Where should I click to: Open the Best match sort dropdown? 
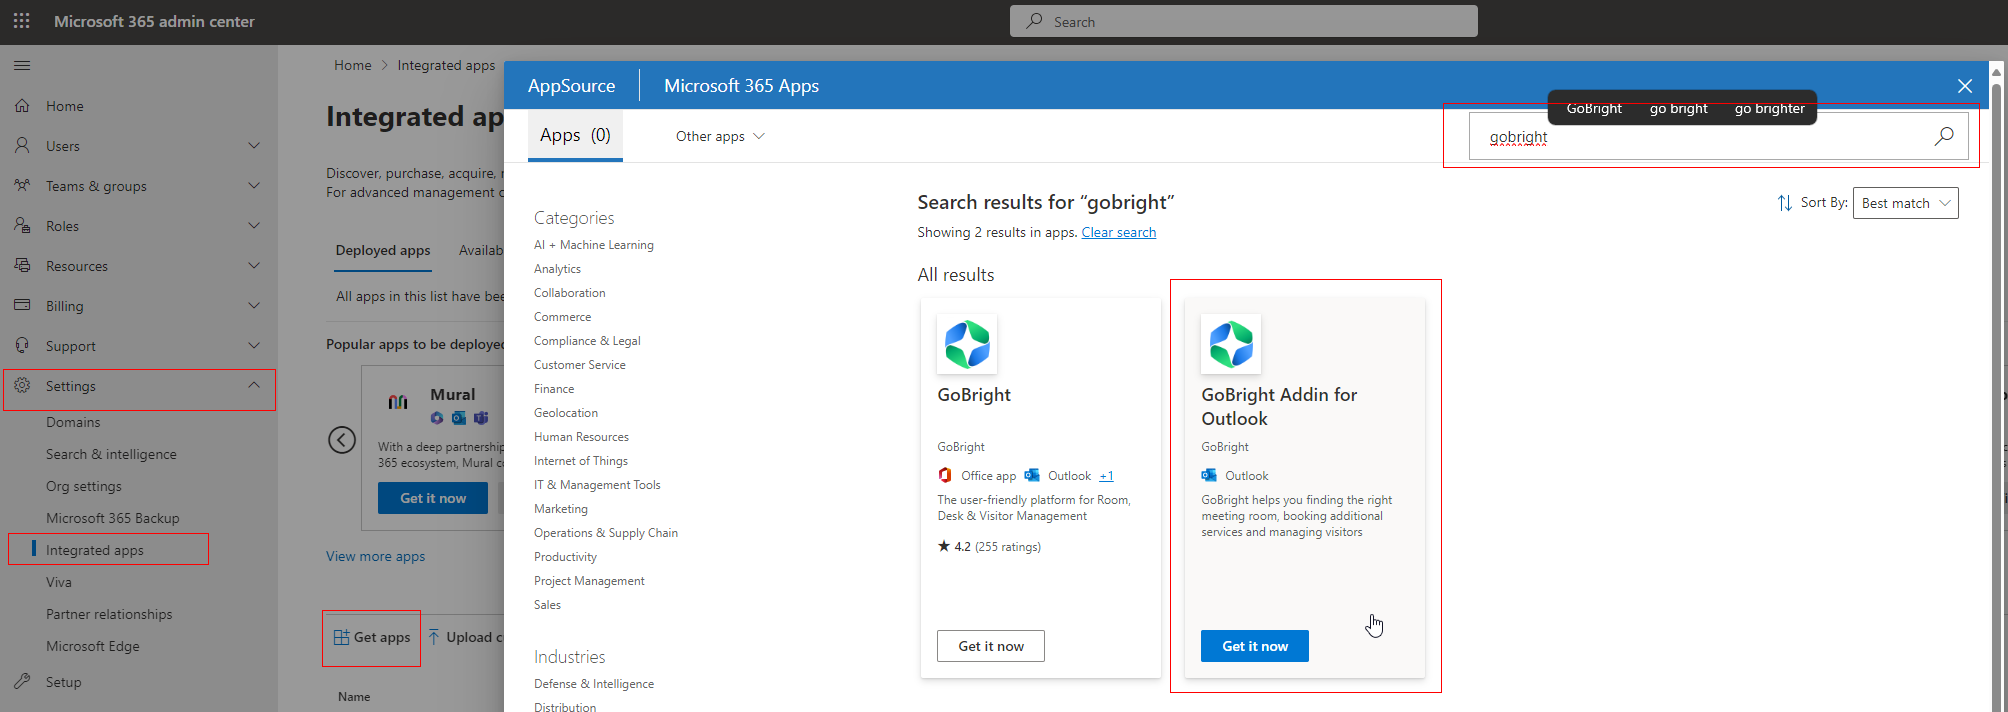[x=1905, y=203]
